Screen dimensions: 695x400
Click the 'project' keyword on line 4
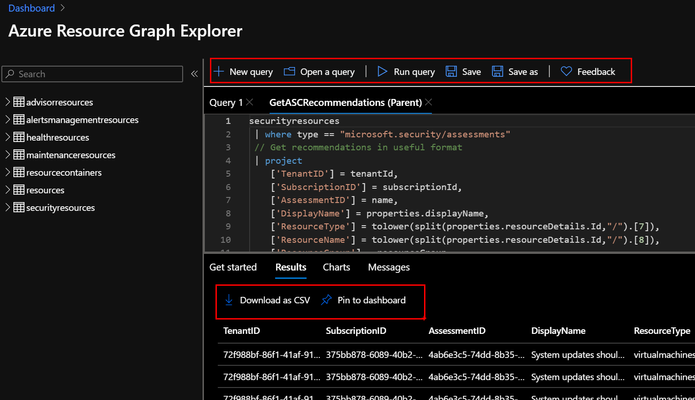tap(283, 161)
